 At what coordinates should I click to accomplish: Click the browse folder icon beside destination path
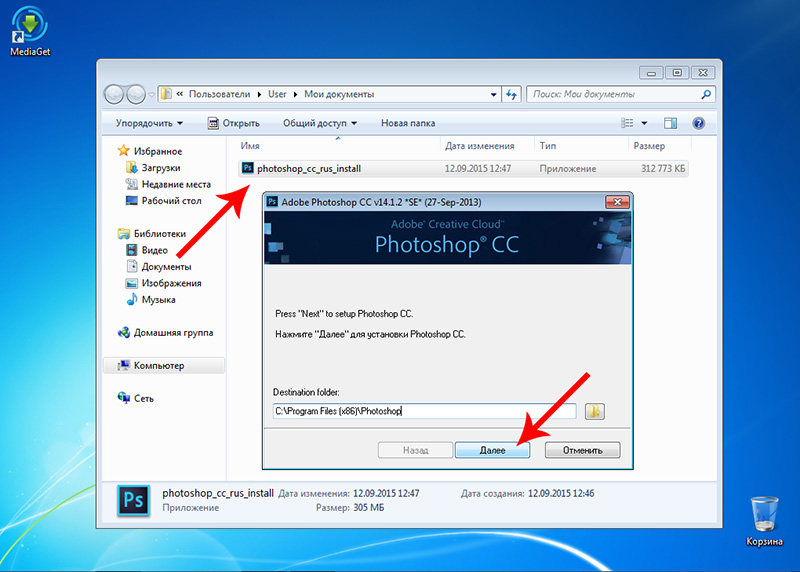tap(595, 411)
